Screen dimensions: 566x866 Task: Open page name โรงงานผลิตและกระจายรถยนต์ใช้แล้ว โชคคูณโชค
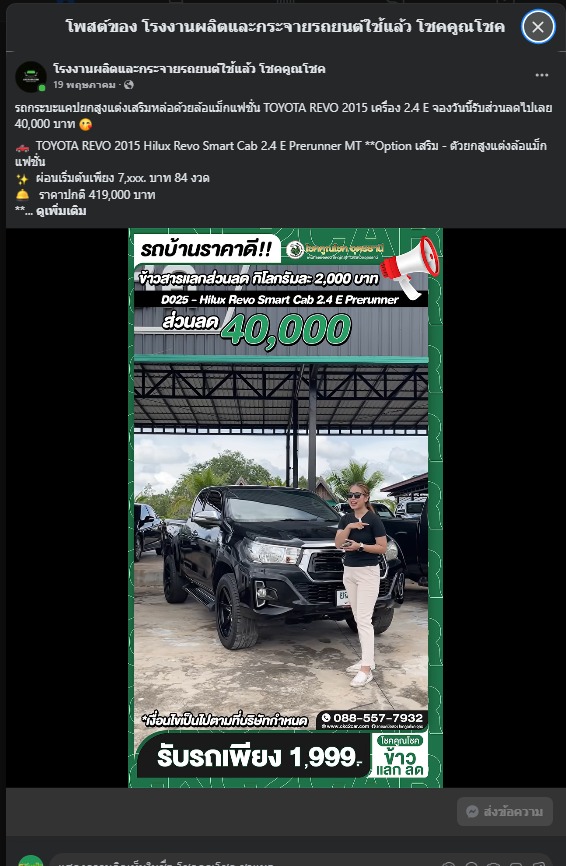click(189, 69)
